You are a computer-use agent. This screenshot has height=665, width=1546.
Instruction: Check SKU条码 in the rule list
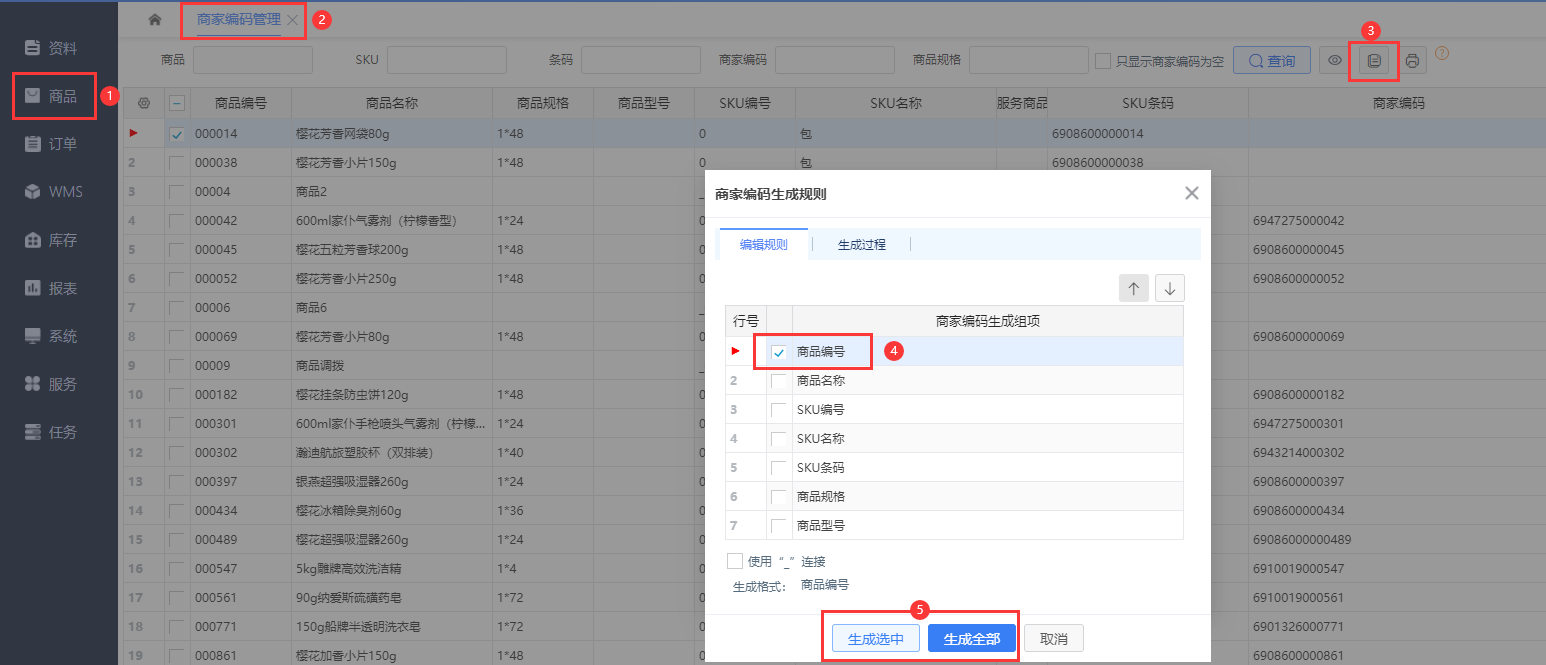point(779,468)
